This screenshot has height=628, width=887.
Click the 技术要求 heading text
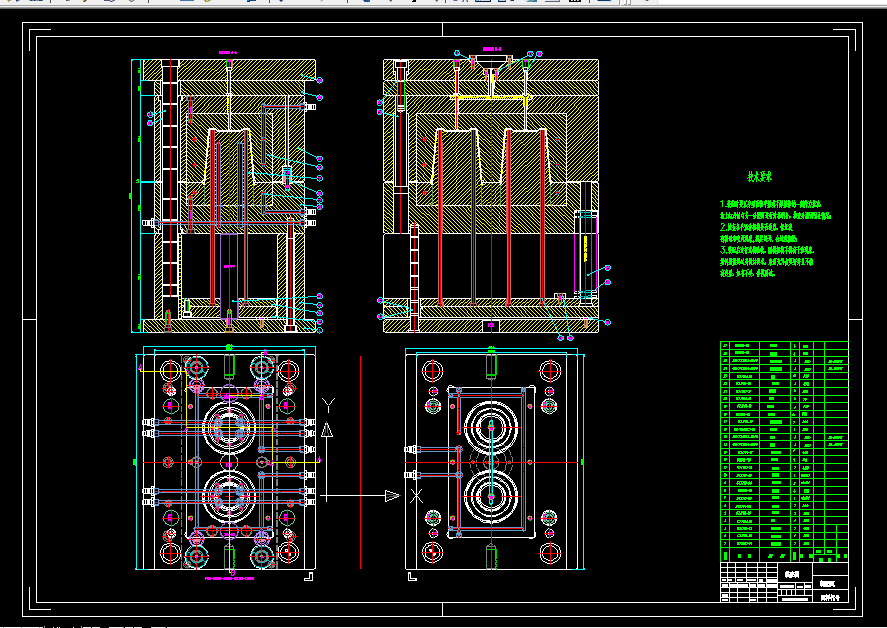pos(759,177)
